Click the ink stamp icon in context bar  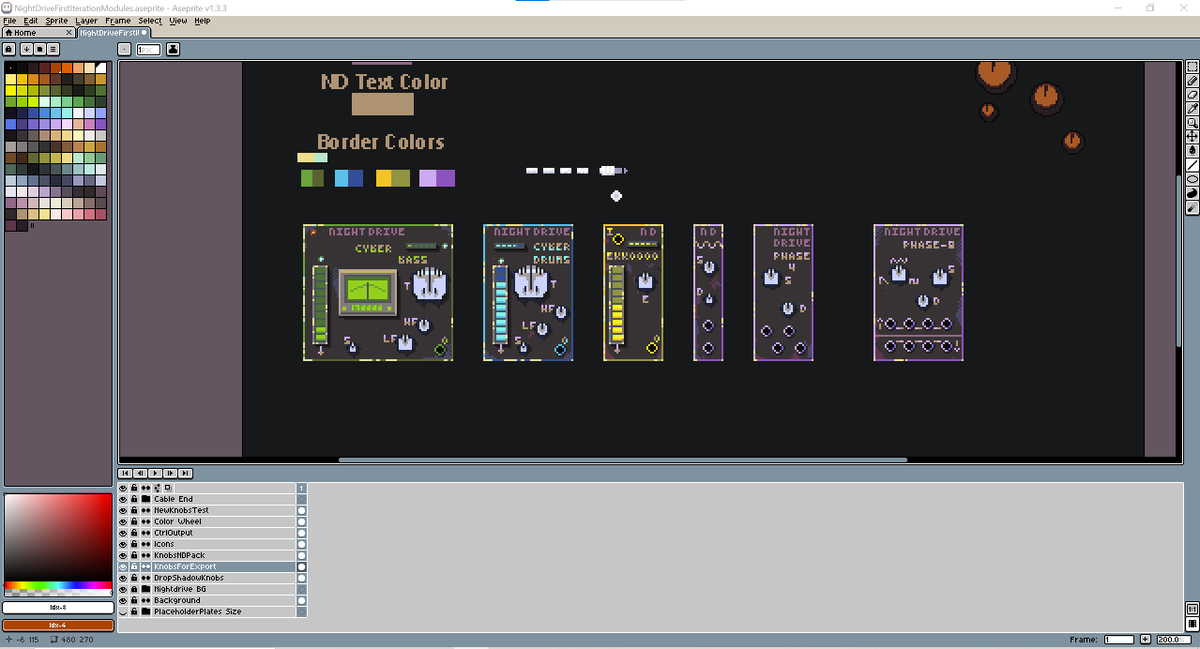(173, 48)
